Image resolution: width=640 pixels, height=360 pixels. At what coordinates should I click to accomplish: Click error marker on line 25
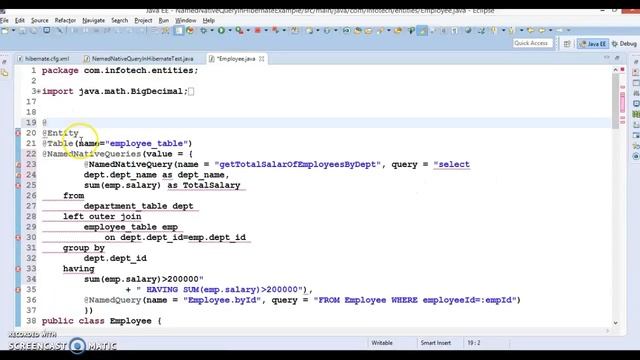click(18, 185)
